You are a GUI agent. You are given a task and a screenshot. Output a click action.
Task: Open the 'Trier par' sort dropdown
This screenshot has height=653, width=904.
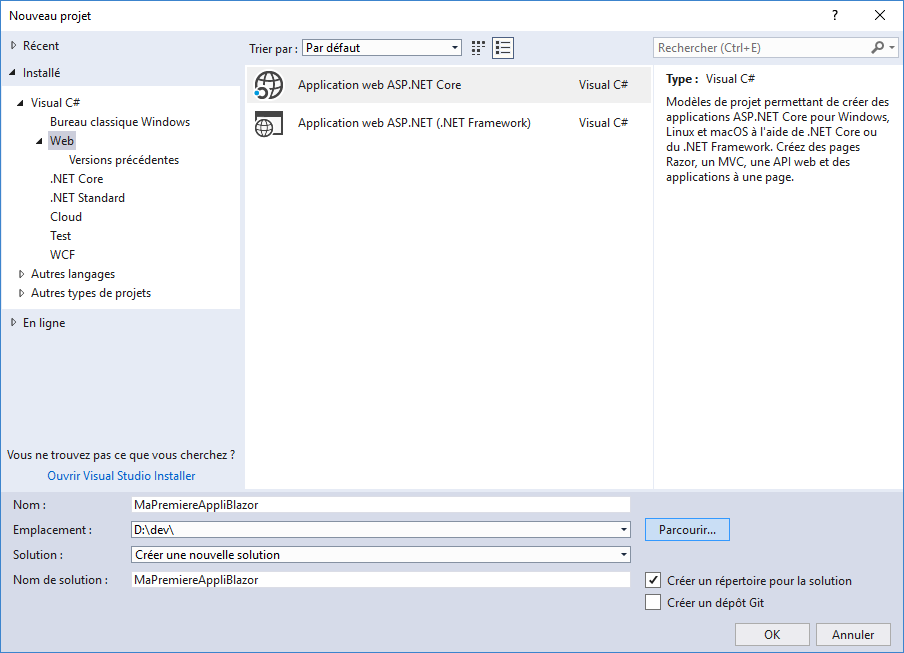382,48
